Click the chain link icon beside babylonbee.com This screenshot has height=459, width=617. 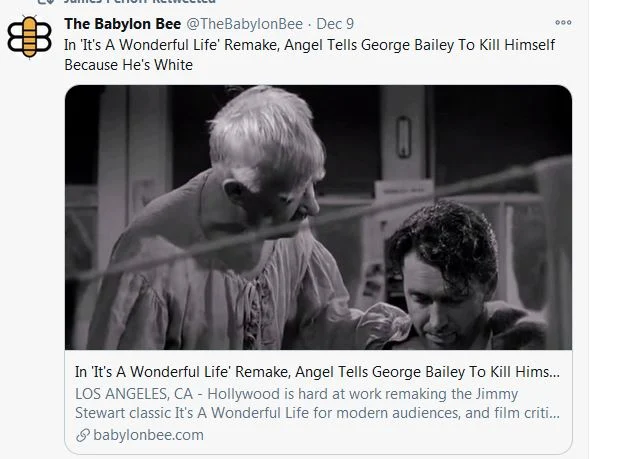83,435
